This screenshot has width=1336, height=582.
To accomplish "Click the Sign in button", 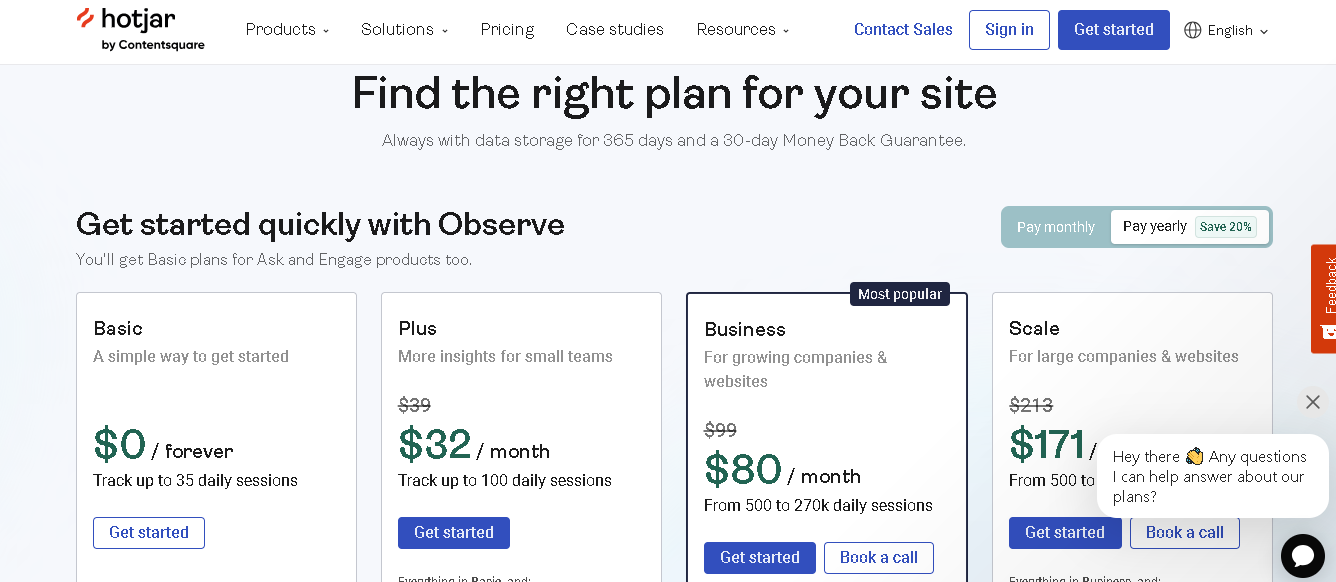I will tap(1009, 30).
